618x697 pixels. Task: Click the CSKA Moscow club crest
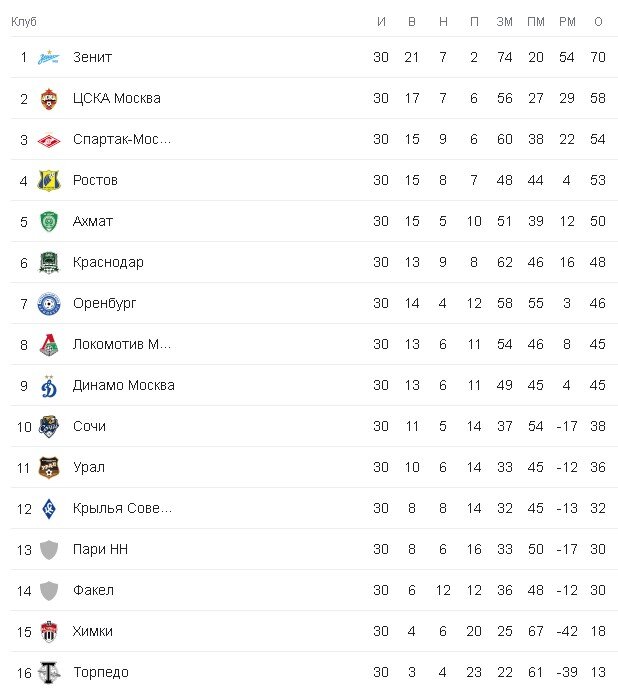(48, 99)
